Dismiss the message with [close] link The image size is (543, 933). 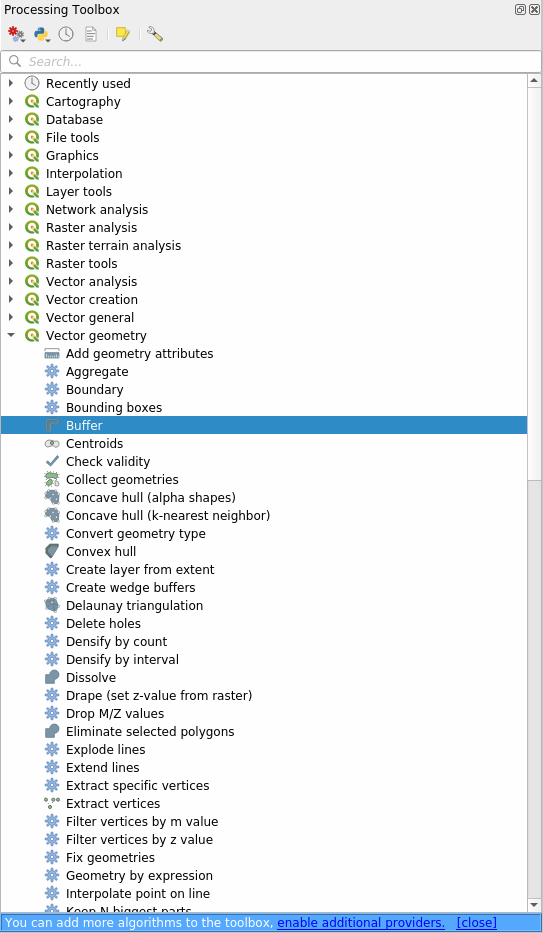coord(476,923)
